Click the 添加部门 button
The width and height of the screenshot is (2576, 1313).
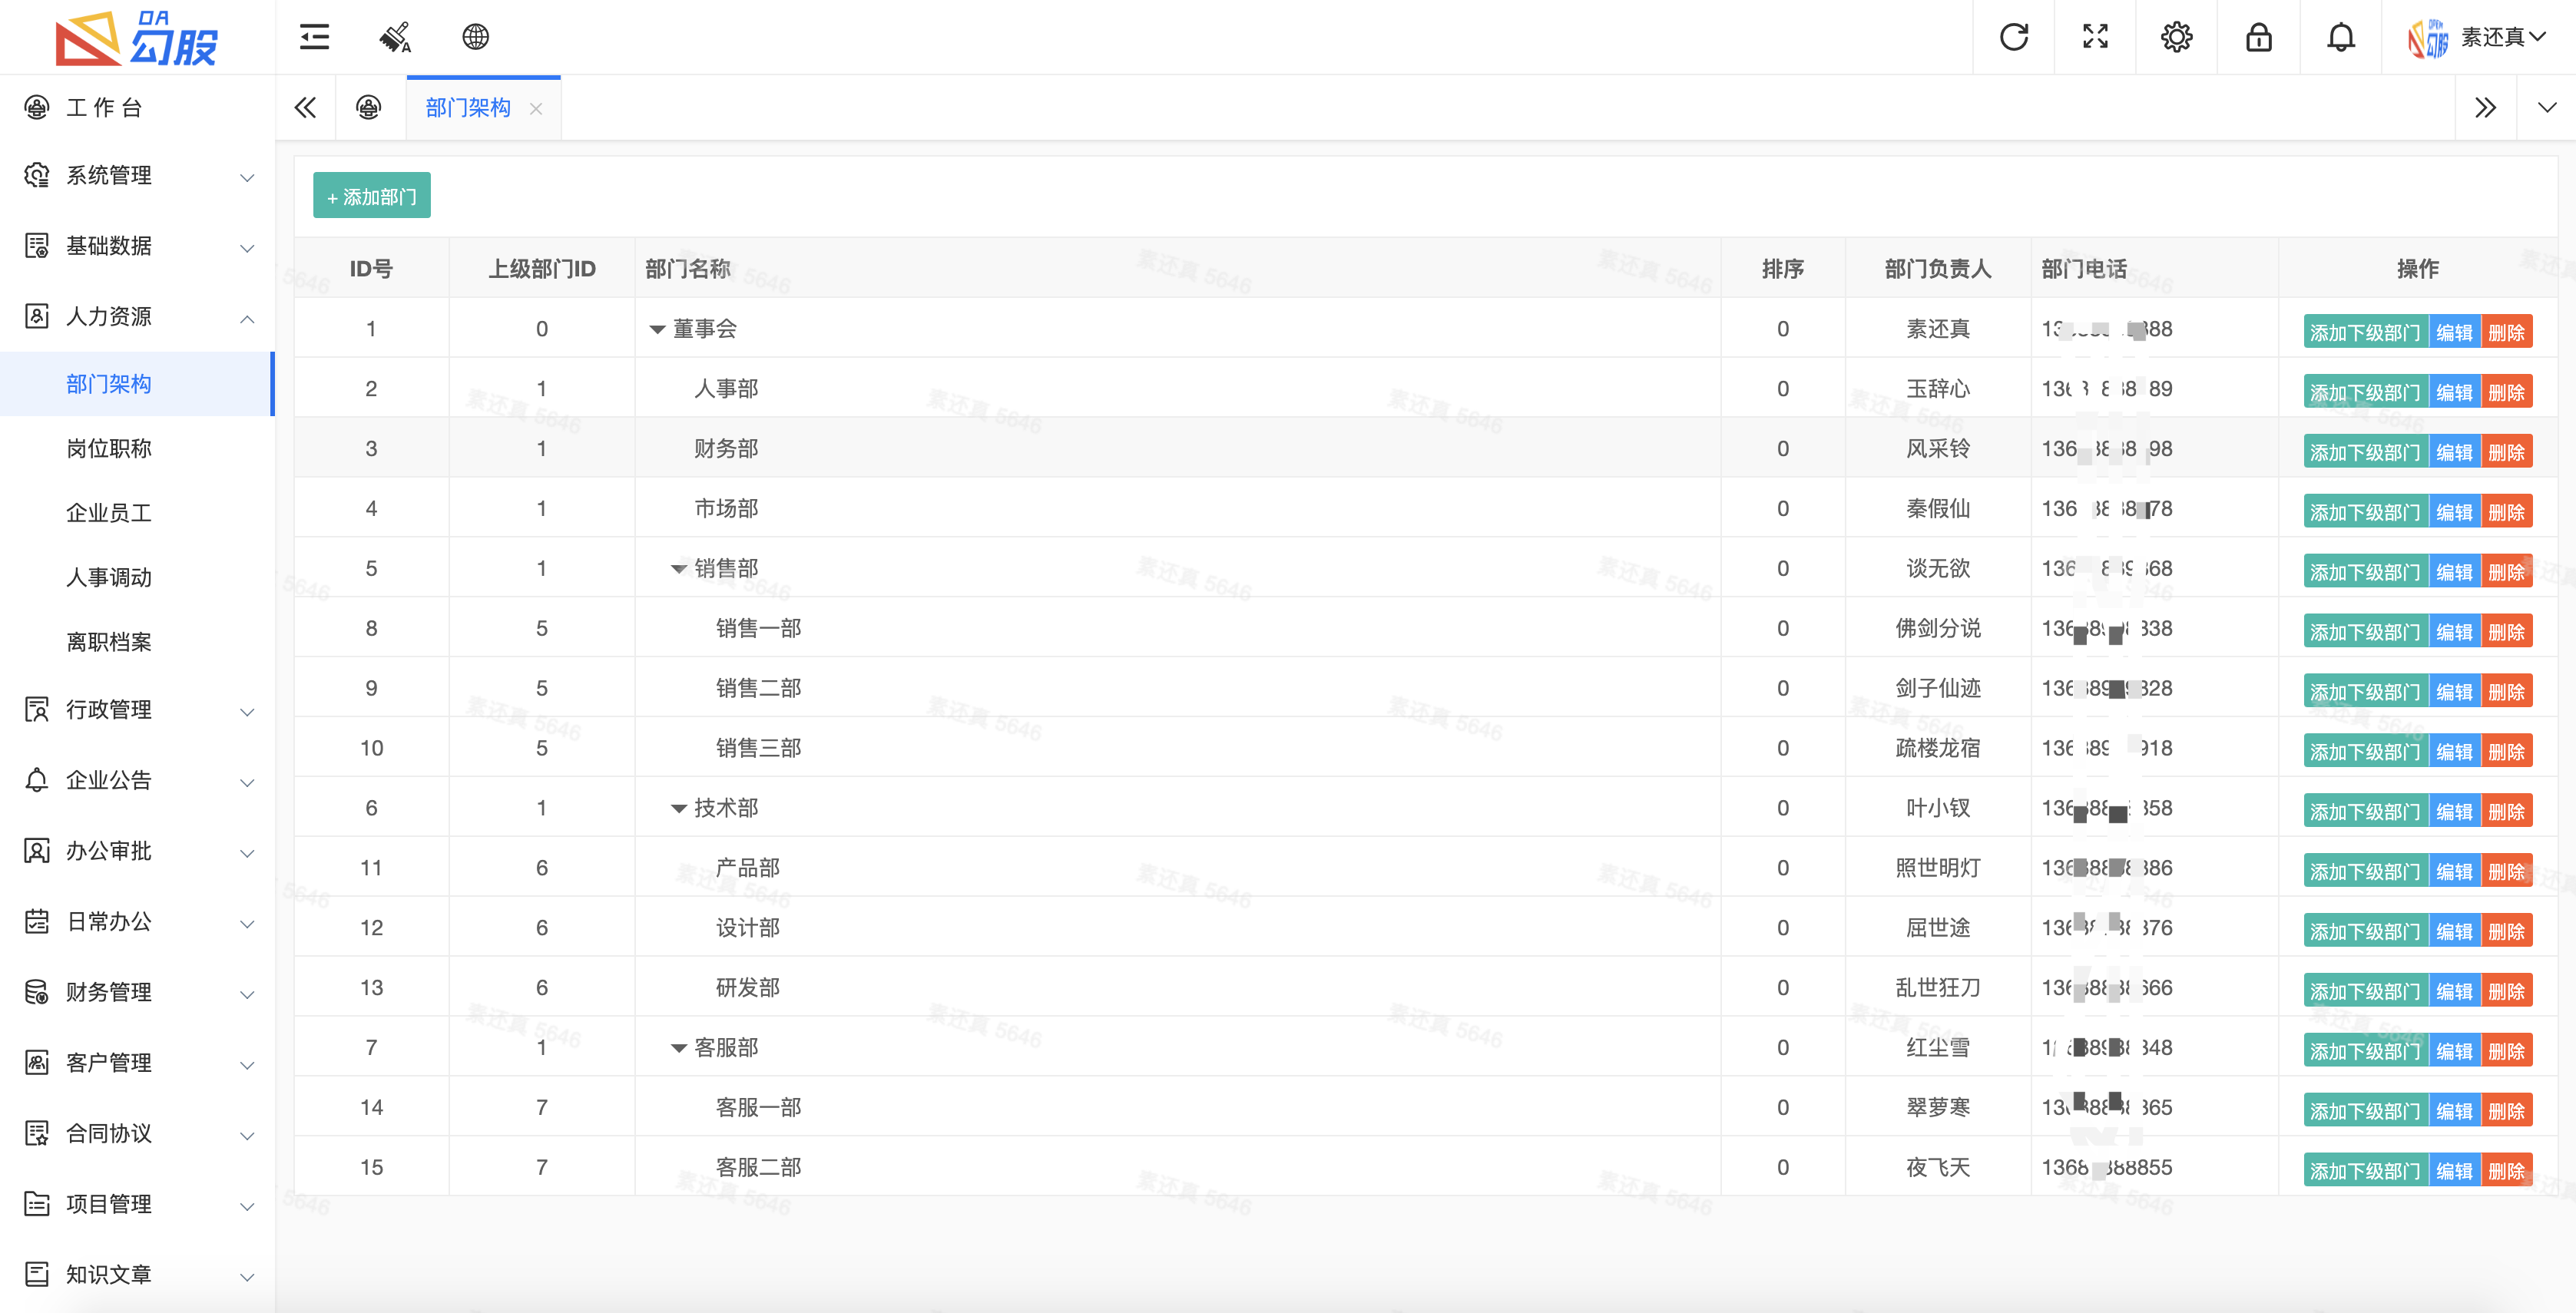[372, 196]
